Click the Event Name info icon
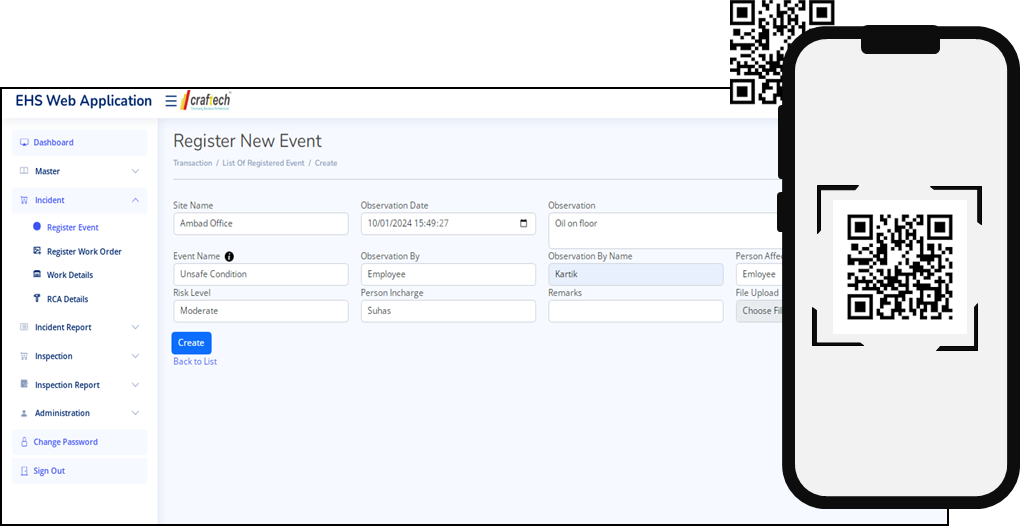1020x526 pixels. pos(229,256)
